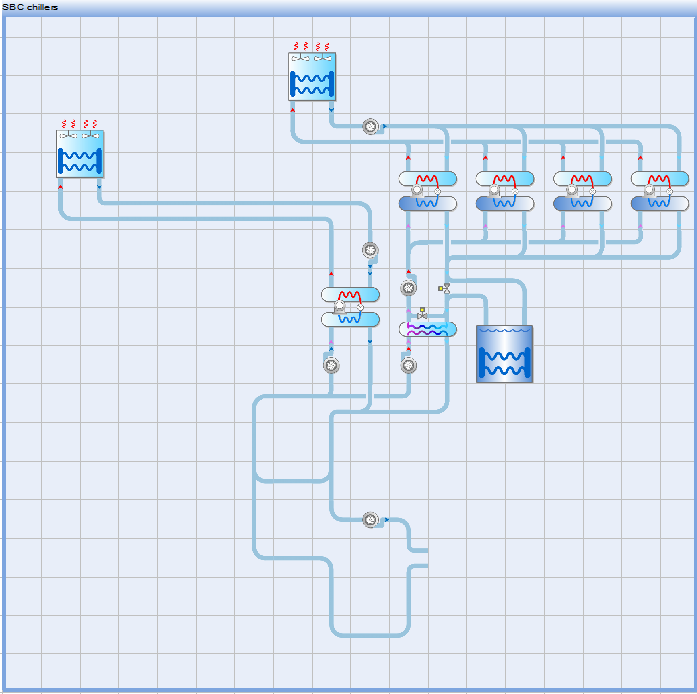Select the rightmost chiller in the row

(659, 190)
